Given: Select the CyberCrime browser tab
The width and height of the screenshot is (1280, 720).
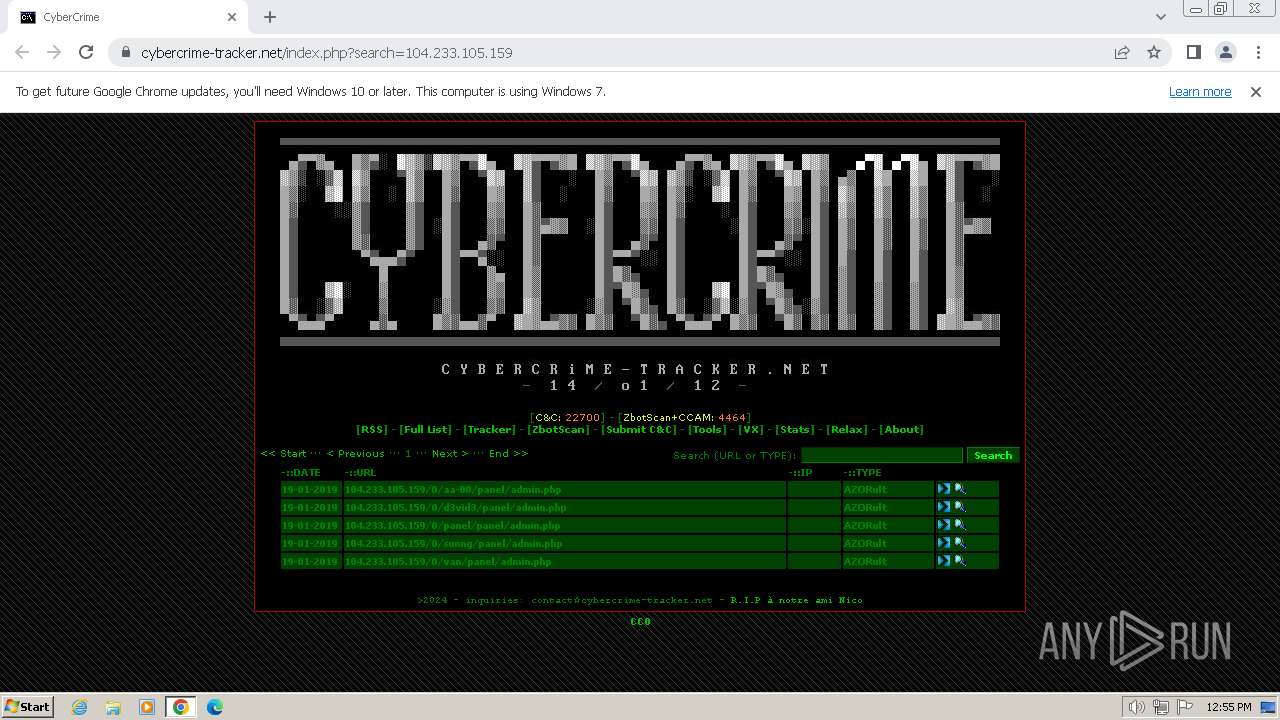Looking at the screenshot, I should tap(125, 17).
